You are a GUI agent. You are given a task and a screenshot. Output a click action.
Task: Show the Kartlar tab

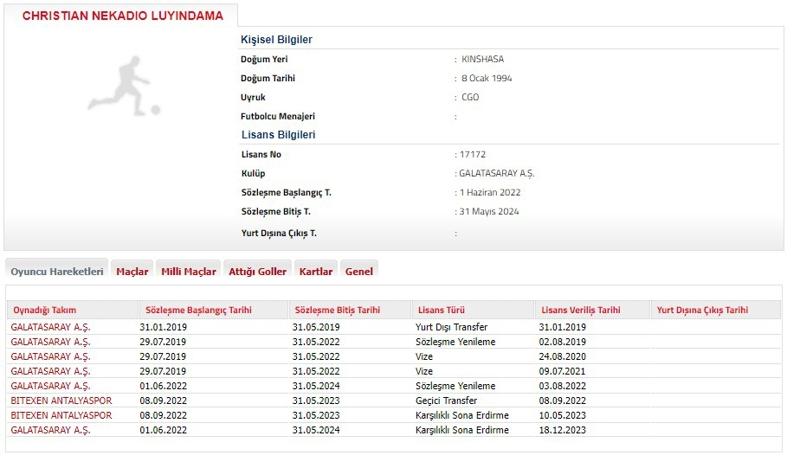coord(316,271)
